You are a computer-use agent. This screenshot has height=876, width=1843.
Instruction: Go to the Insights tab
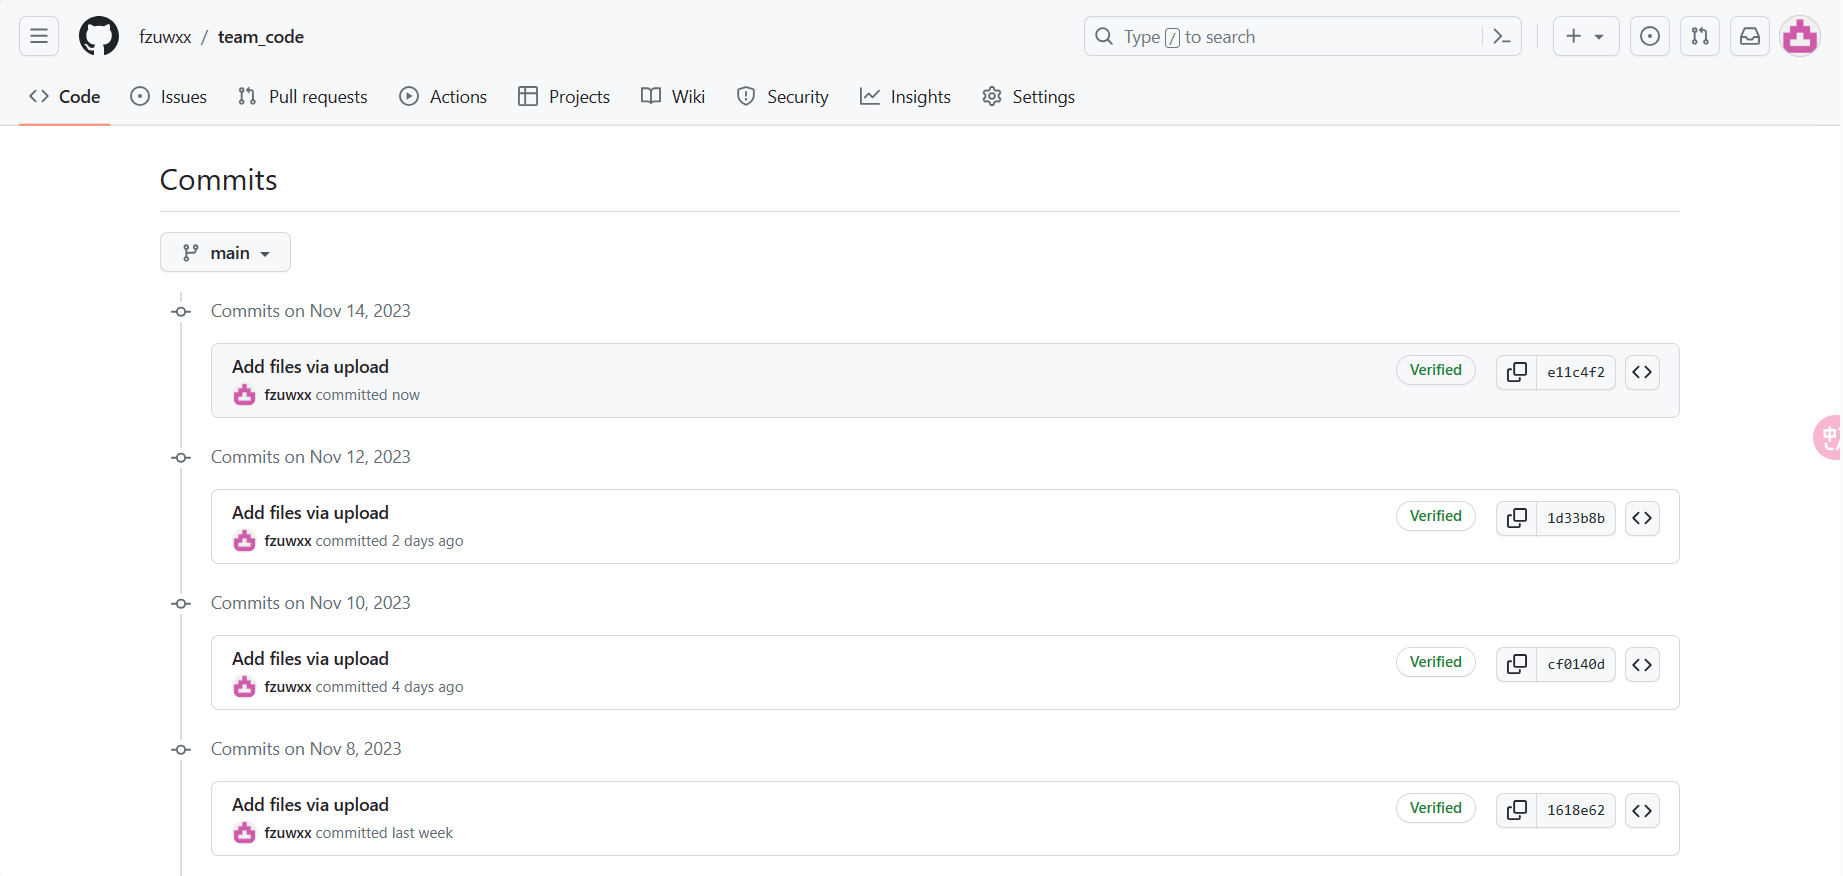pyautogui.click(x=905, y=97)
